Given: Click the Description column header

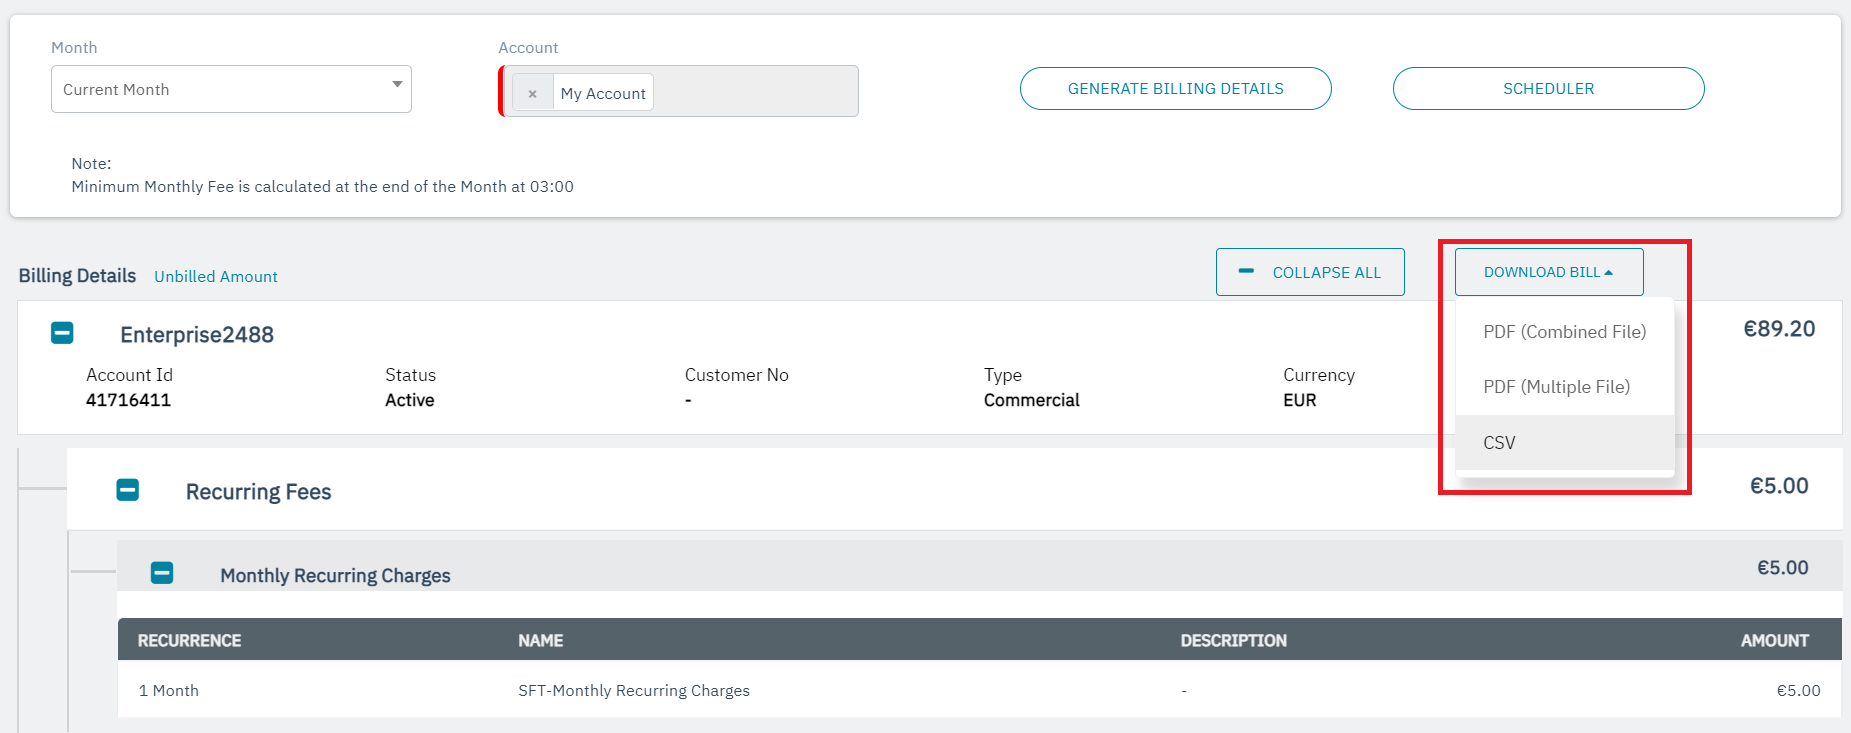Looking at the screenshot, I should [x=1233, y=640].
